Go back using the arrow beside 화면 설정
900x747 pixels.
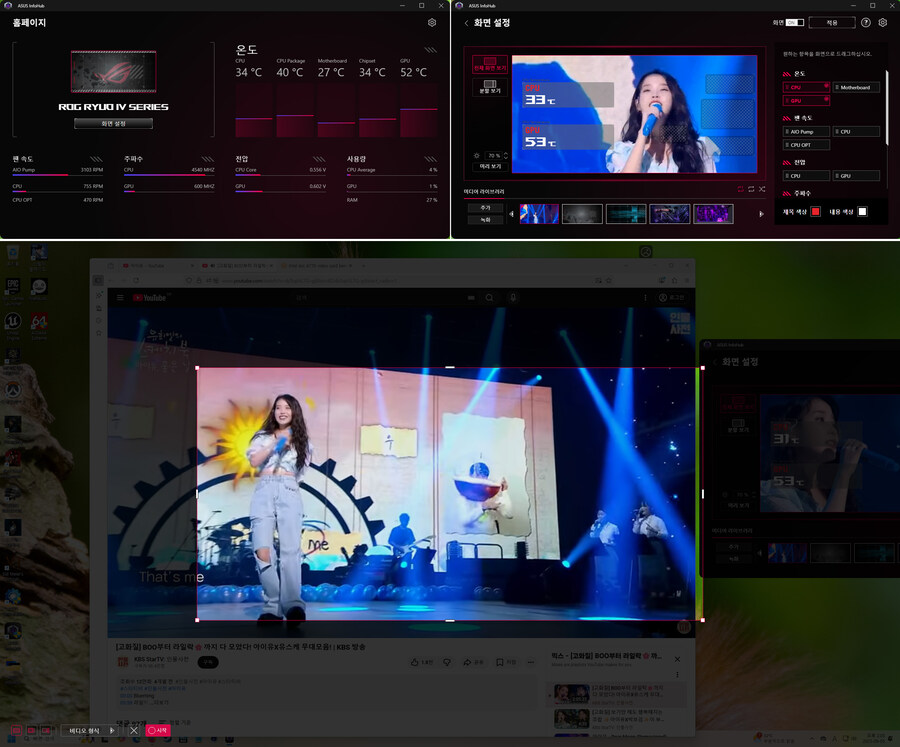pos(466,22)
